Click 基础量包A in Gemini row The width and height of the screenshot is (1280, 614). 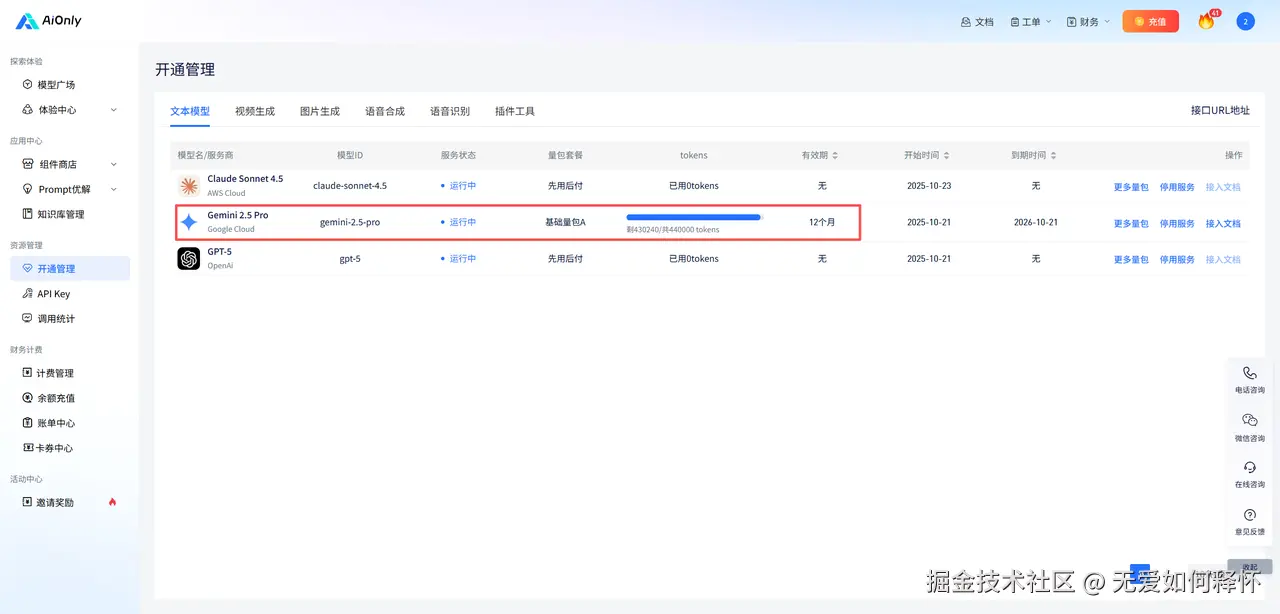point(565,222)
